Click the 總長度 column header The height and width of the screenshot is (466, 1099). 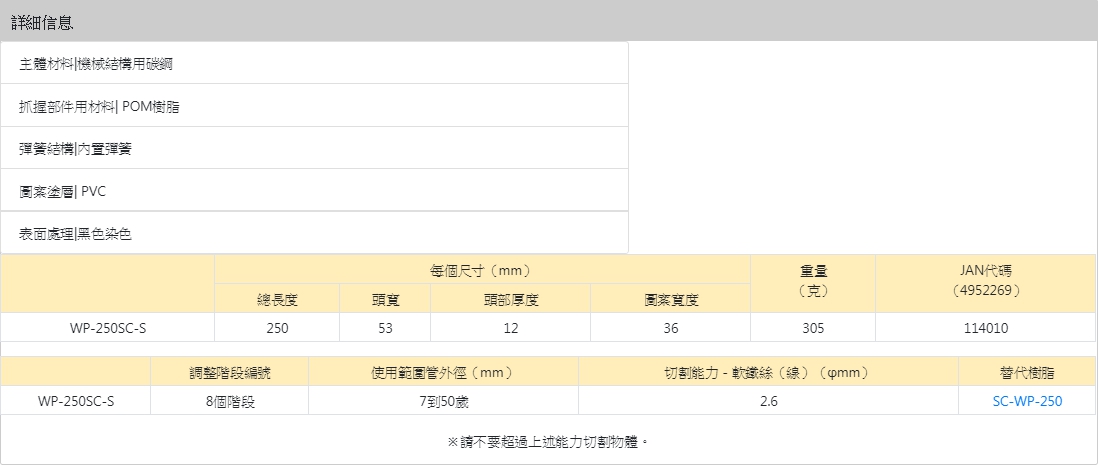(x=277, y=299)
